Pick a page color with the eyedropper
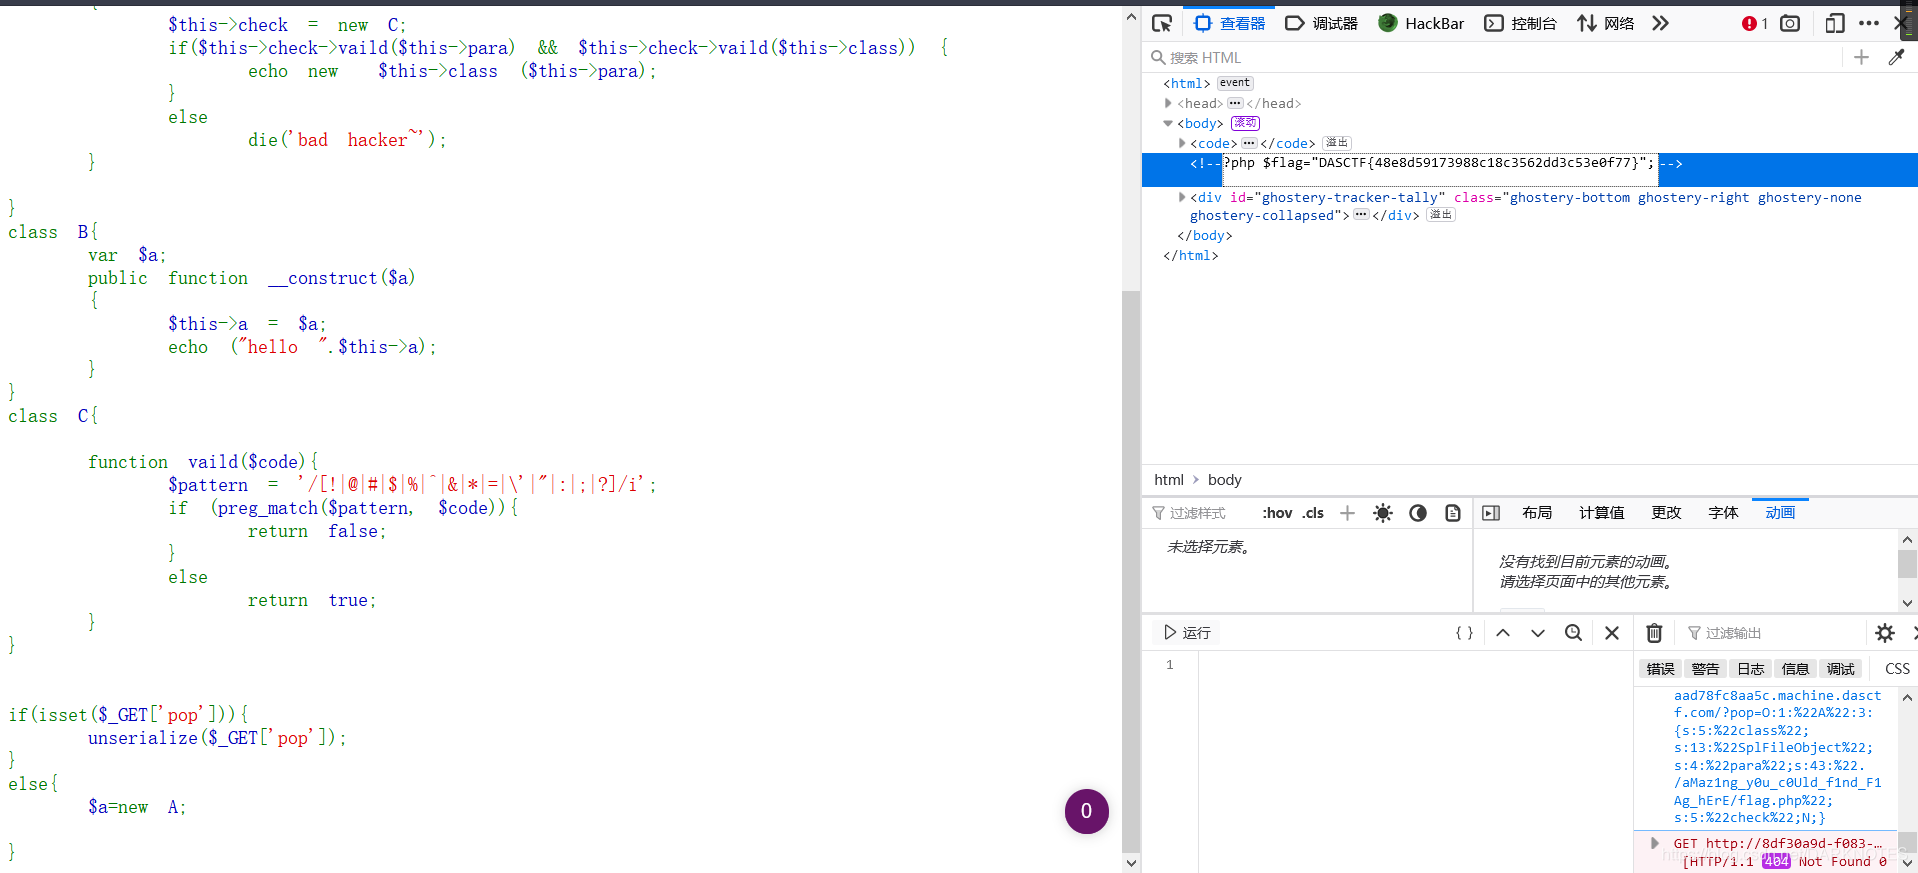This screenshot has width=1918, height=873. click(1896, 58)
